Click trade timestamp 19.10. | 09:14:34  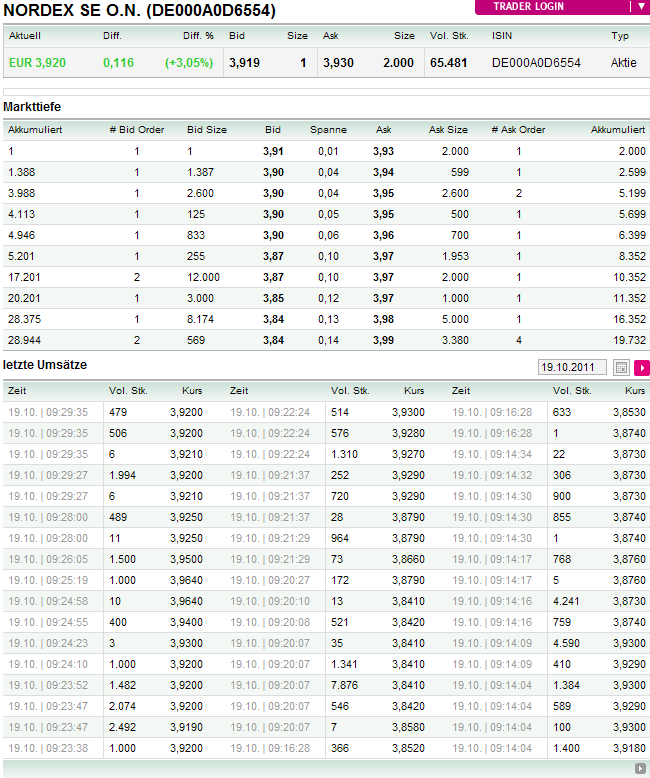[x=492, y=454]
